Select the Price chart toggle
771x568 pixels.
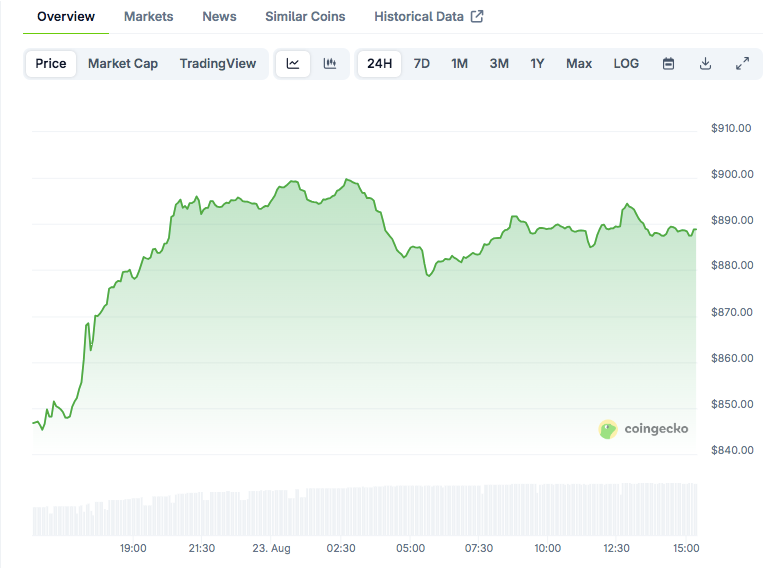[x=51, y=63]
